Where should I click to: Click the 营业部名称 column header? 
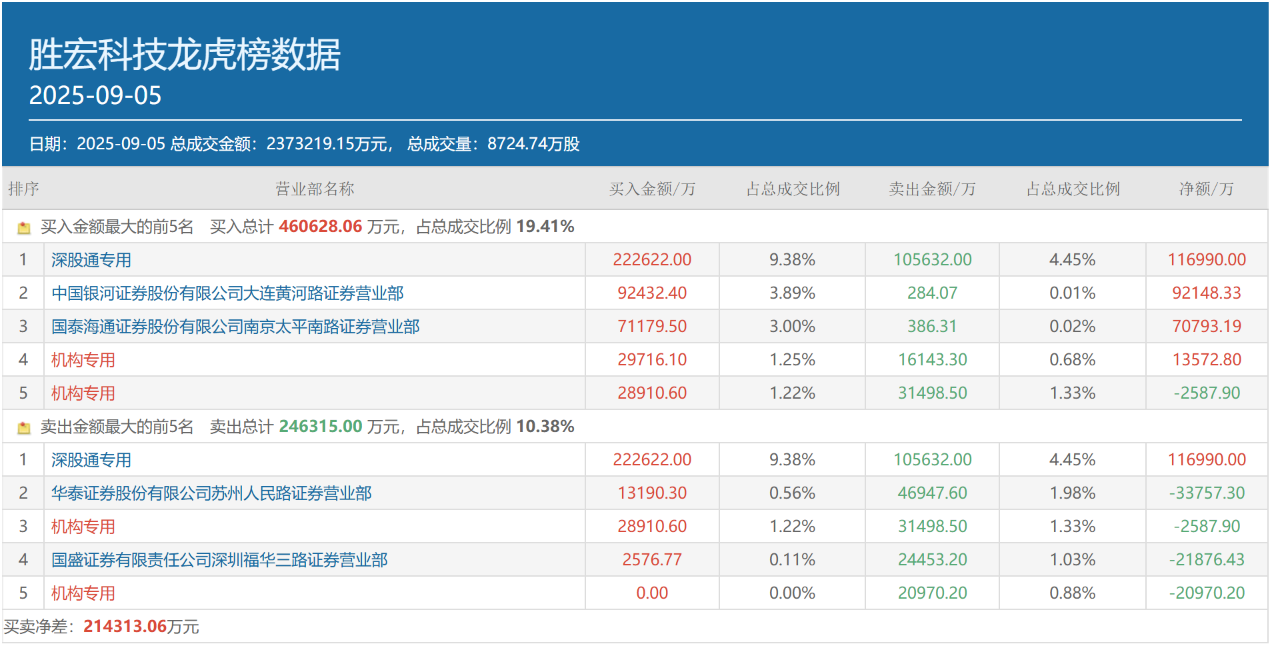coord(314,189)
